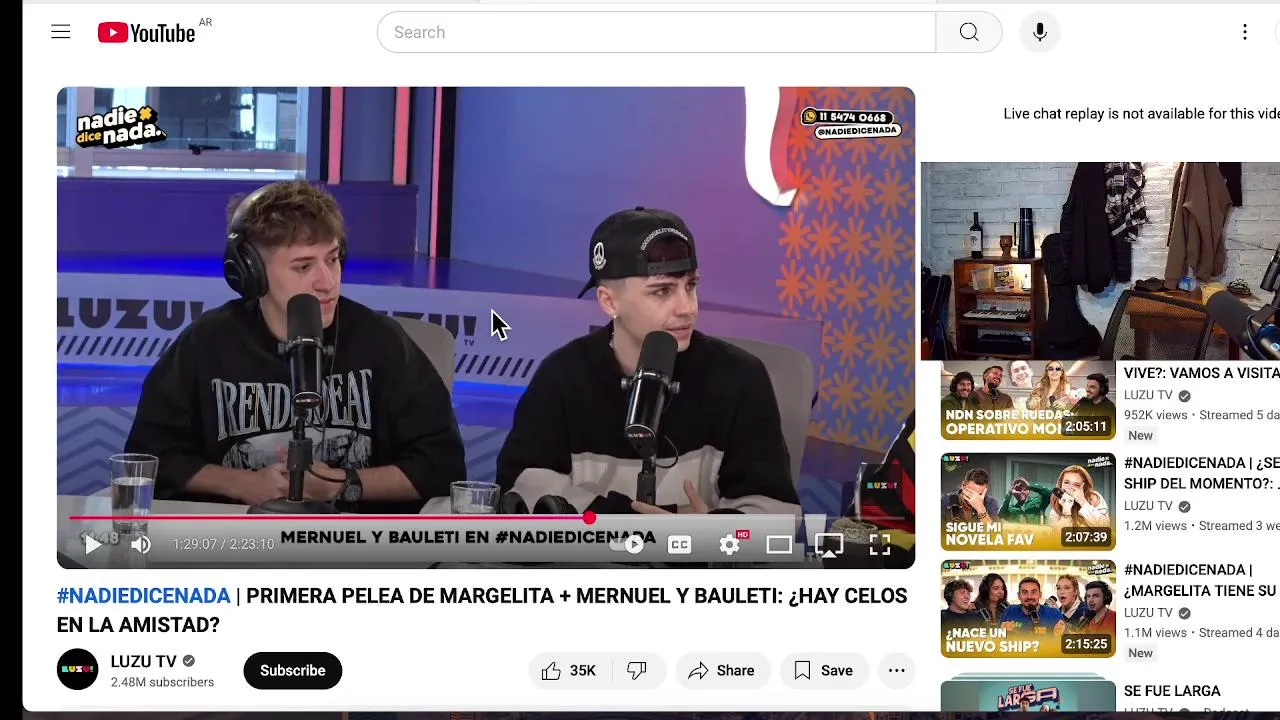Cast video with Play on TV icon
1280x720 pixels.
tap(829, 544)
